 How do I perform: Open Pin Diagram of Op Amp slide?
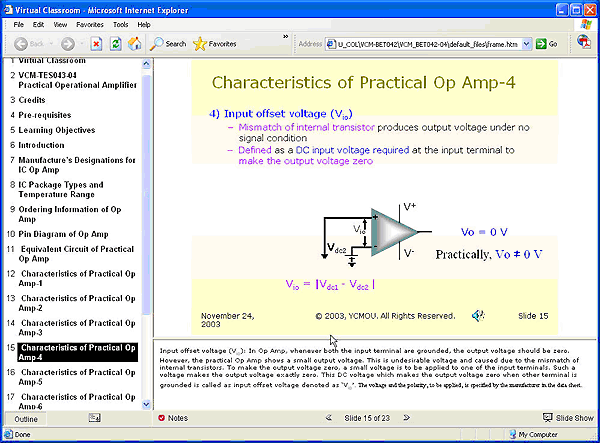pyautogui.click(x=64, y=234)
